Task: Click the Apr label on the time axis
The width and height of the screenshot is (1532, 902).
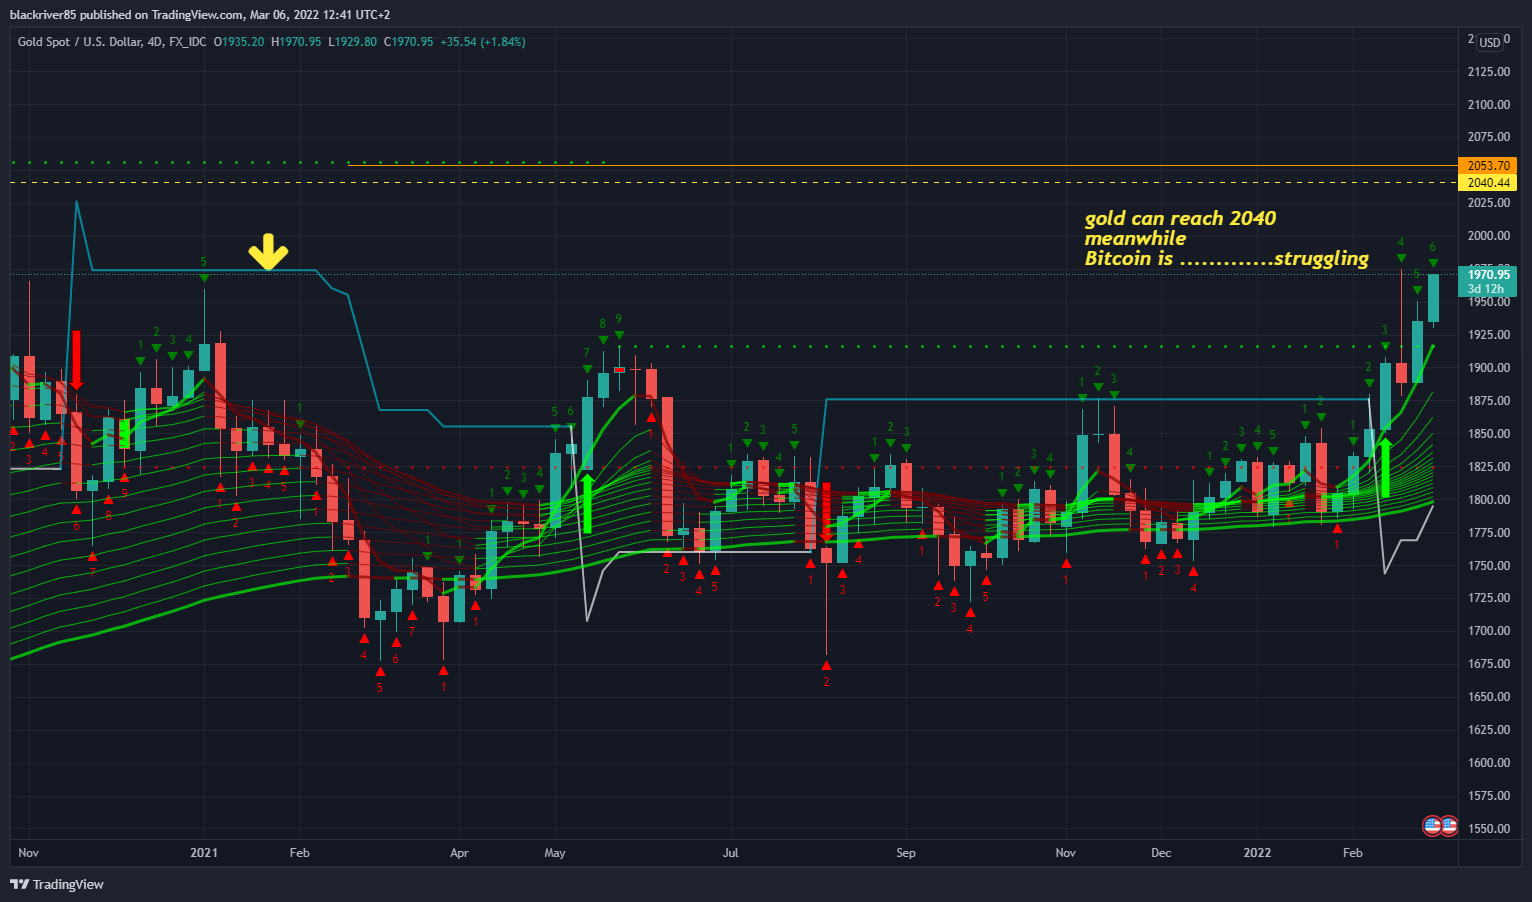Action: 459,853
